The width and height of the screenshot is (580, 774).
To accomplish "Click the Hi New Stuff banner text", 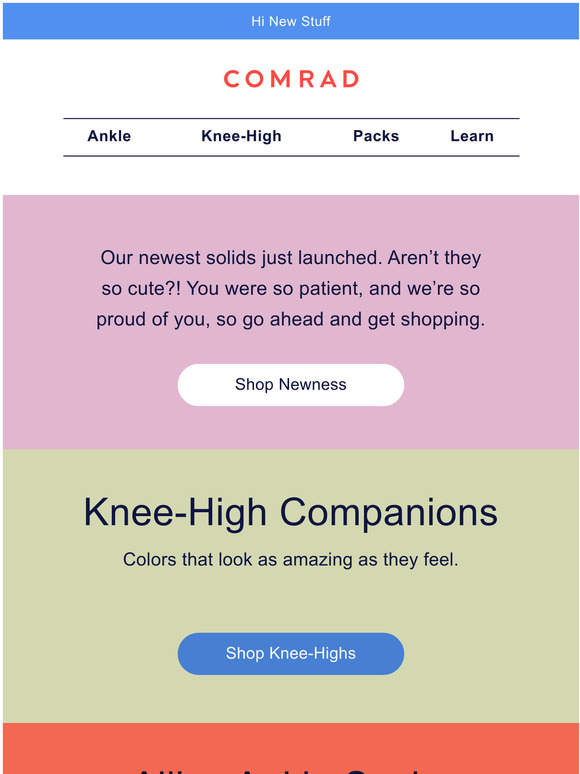I will coord(291,21).
